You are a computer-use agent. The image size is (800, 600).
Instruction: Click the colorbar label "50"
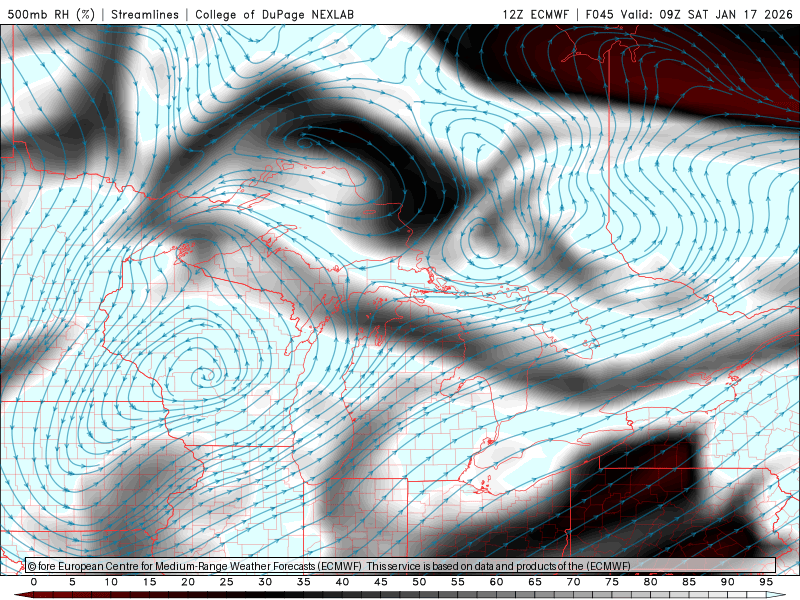click(419, 582)
